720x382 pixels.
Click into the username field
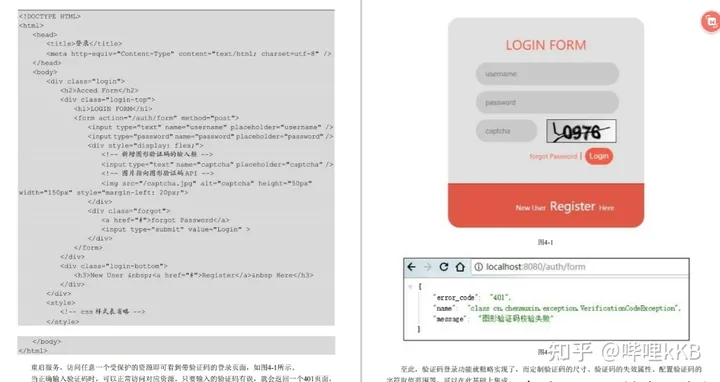(x=547, y=74)
